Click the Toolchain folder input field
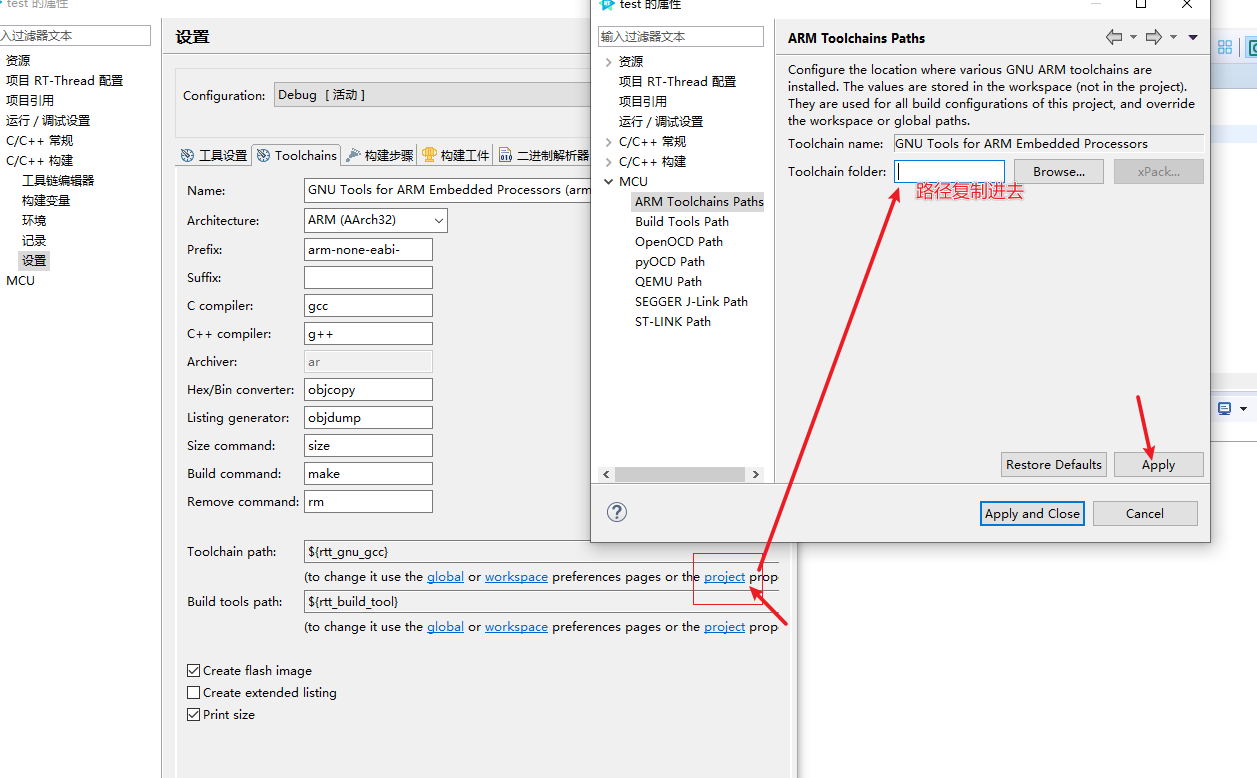Screen dimensions: 1257x778 (949, 171)
